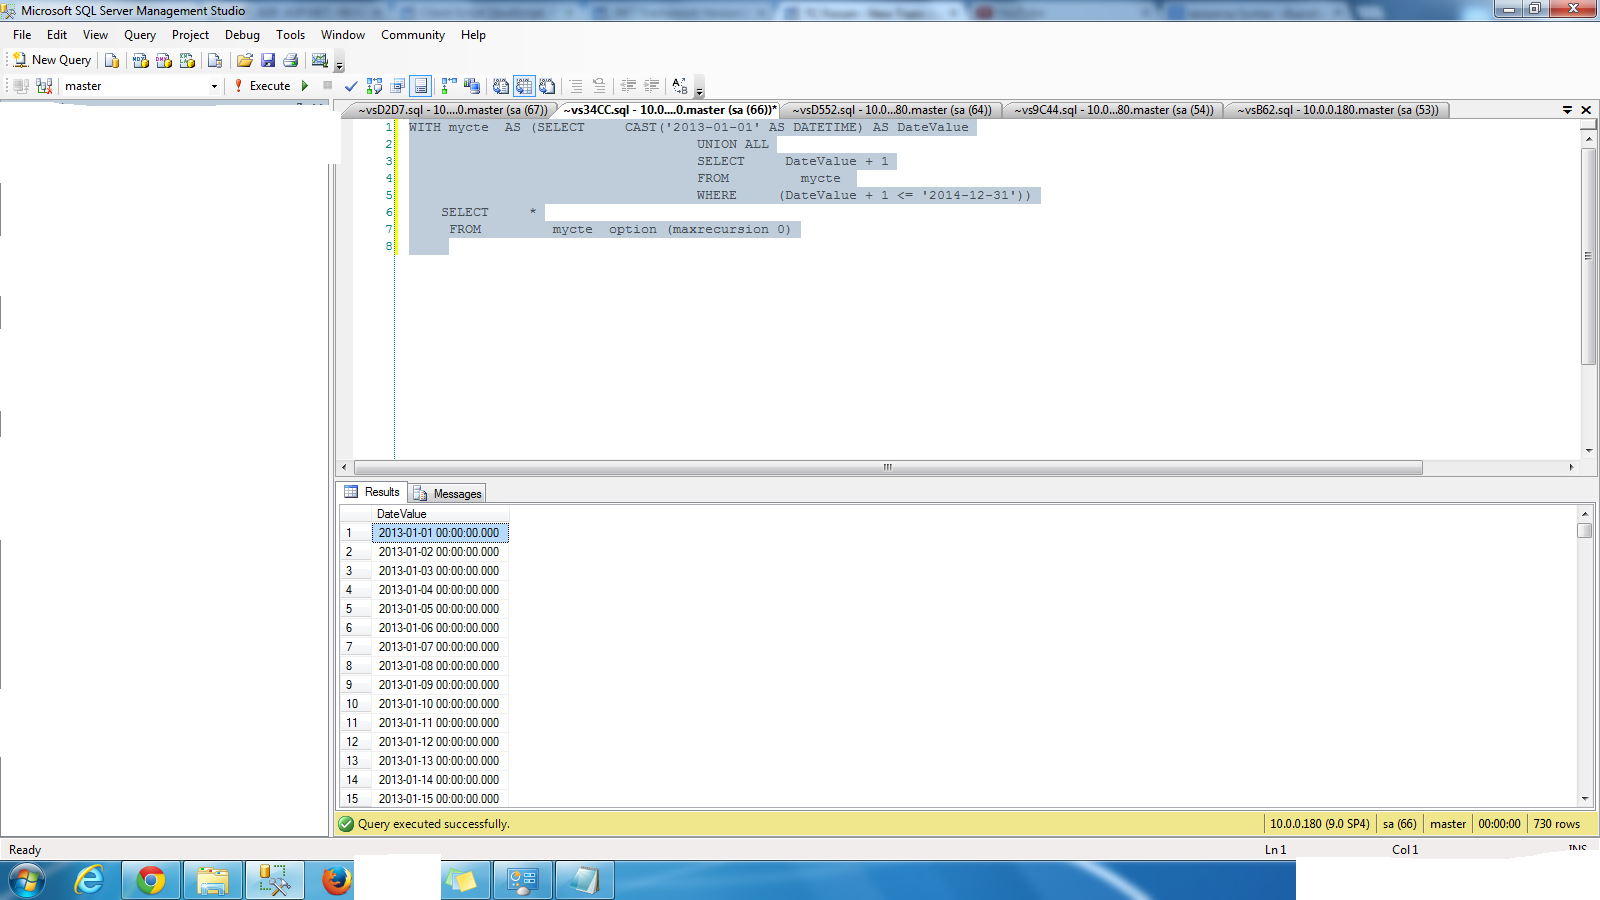This screenshot has height=900, width=1600.
Task: Uncomment the selected lines
Action: pyautogui.click(x=599, y=86)
